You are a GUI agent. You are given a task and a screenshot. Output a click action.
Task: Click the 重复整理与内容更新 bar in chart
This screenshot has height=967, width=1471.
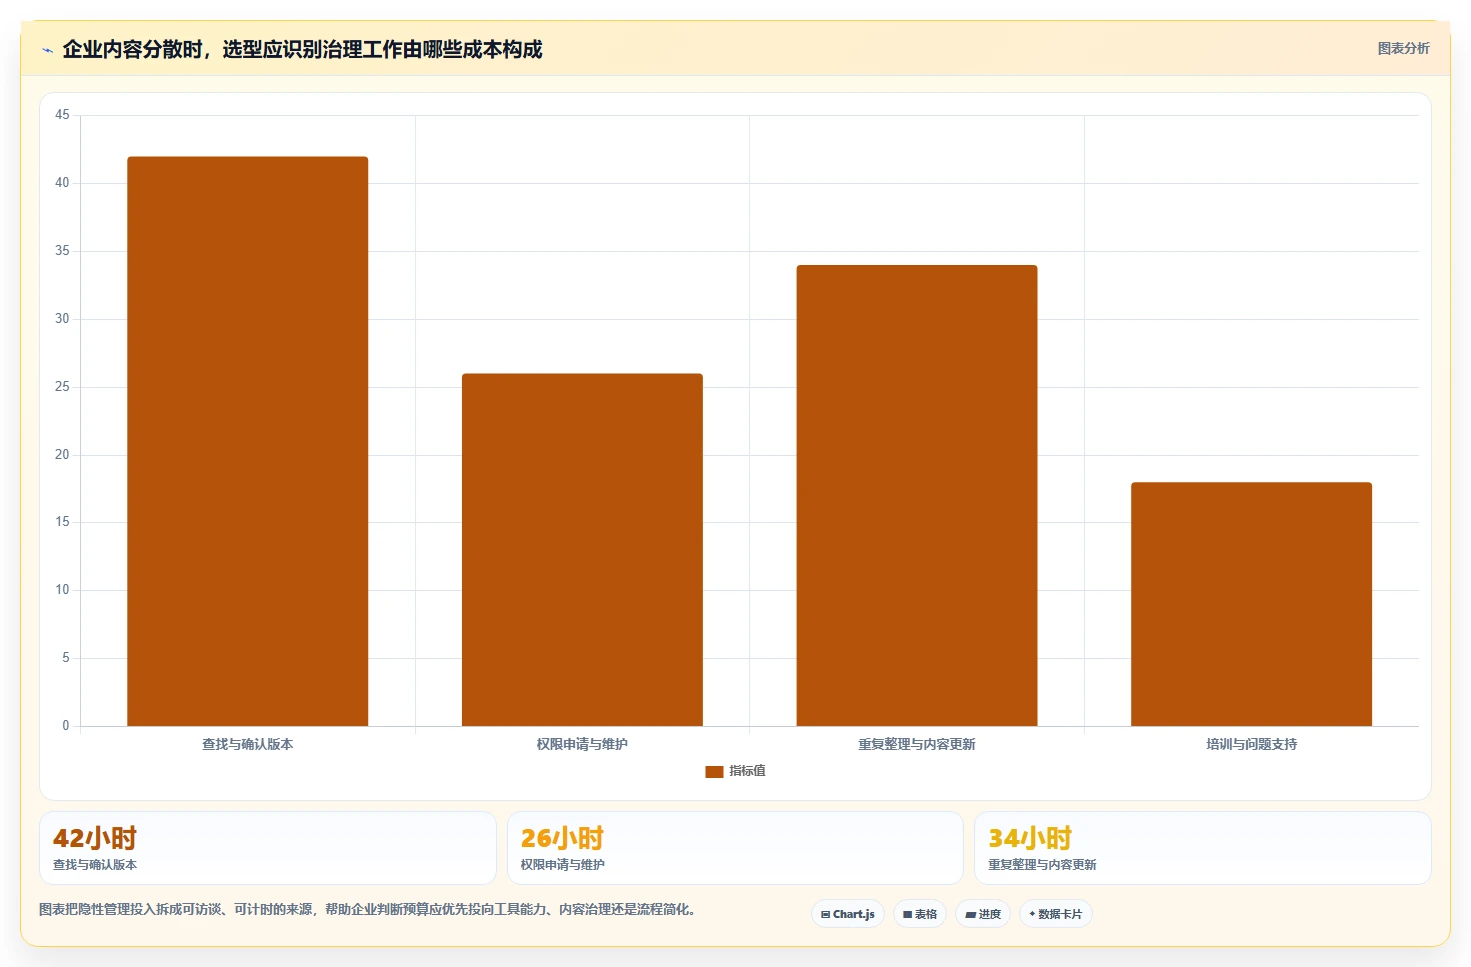917,495
